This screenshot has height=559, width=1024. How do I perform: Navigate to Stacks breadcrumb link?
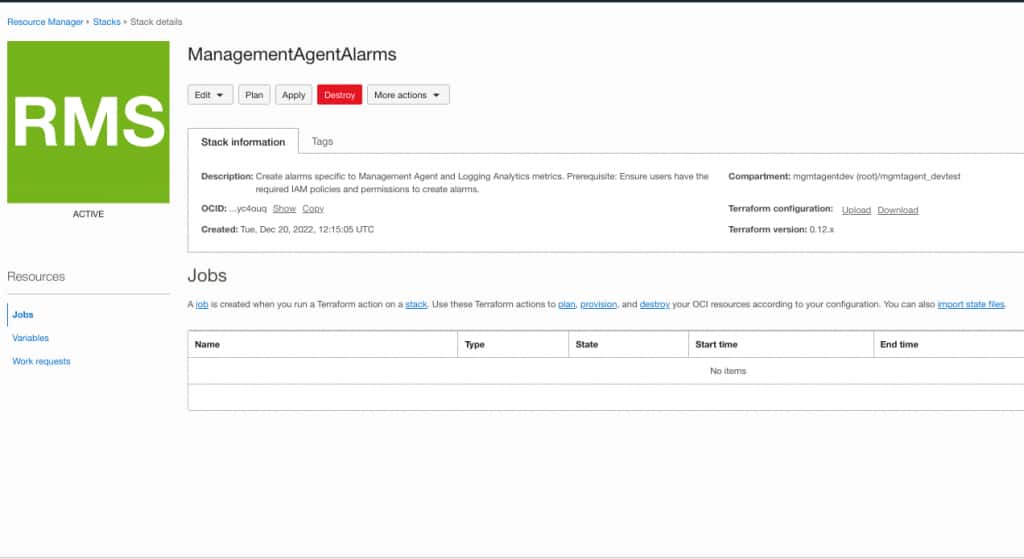coord(106,22)
